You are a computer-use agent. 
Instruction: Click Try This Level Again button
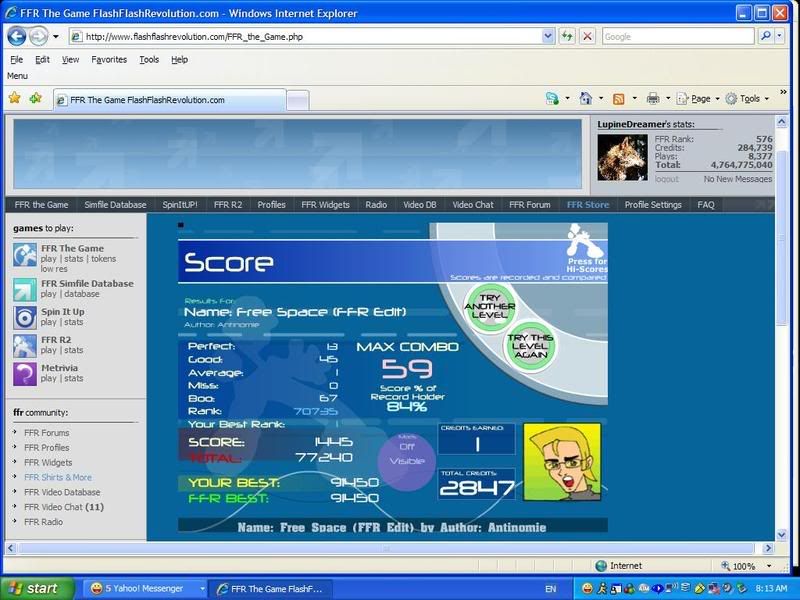[x=529, y=343]
